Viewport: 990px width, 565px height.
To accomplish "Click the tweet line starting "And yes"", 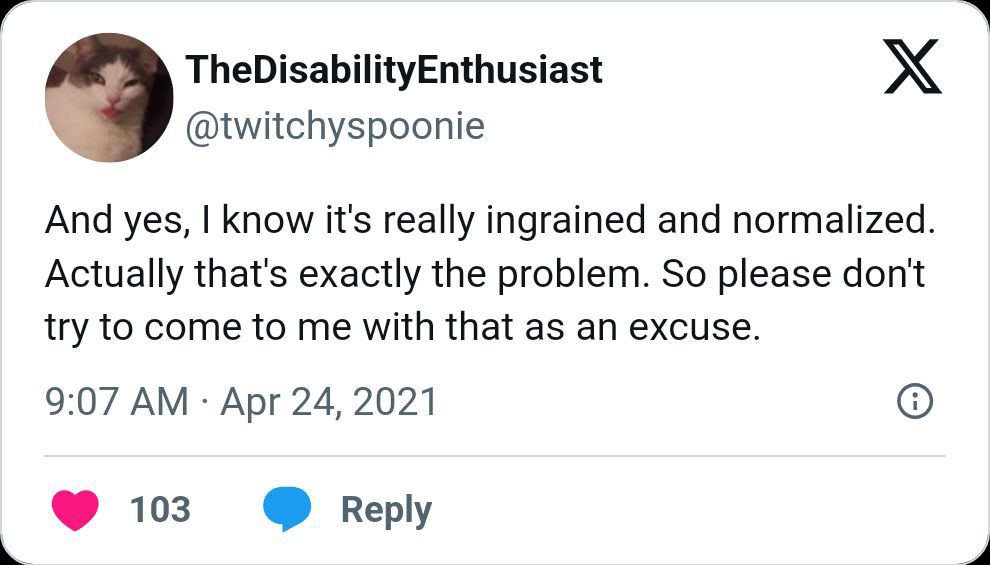I will click(489, 222).
